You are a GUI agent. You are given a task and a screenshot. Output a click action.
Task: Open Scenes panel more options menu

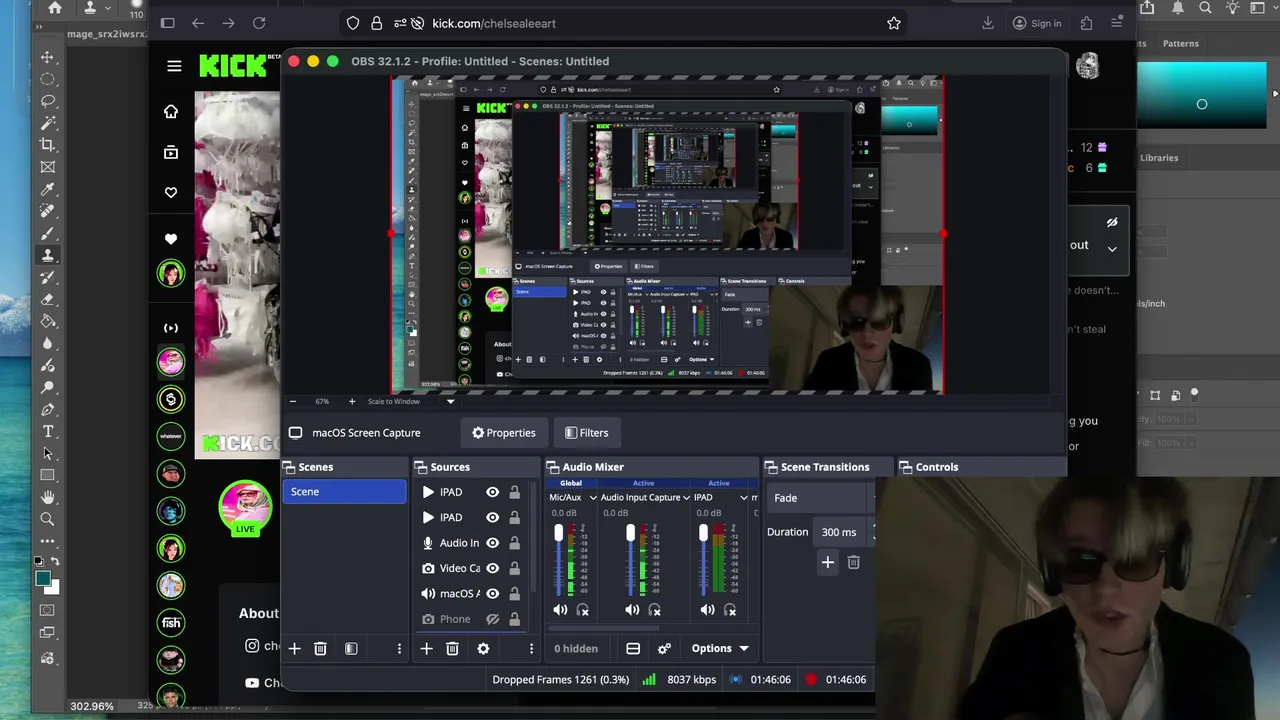pyautogui.click(x=399, y=649)
